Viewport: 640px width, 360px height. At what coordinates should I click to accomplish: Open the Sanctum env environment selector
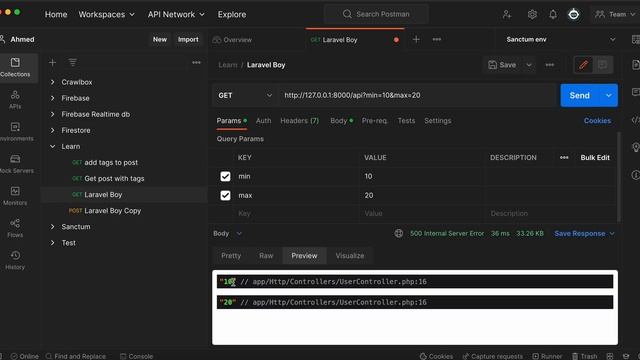pos(560,40)
